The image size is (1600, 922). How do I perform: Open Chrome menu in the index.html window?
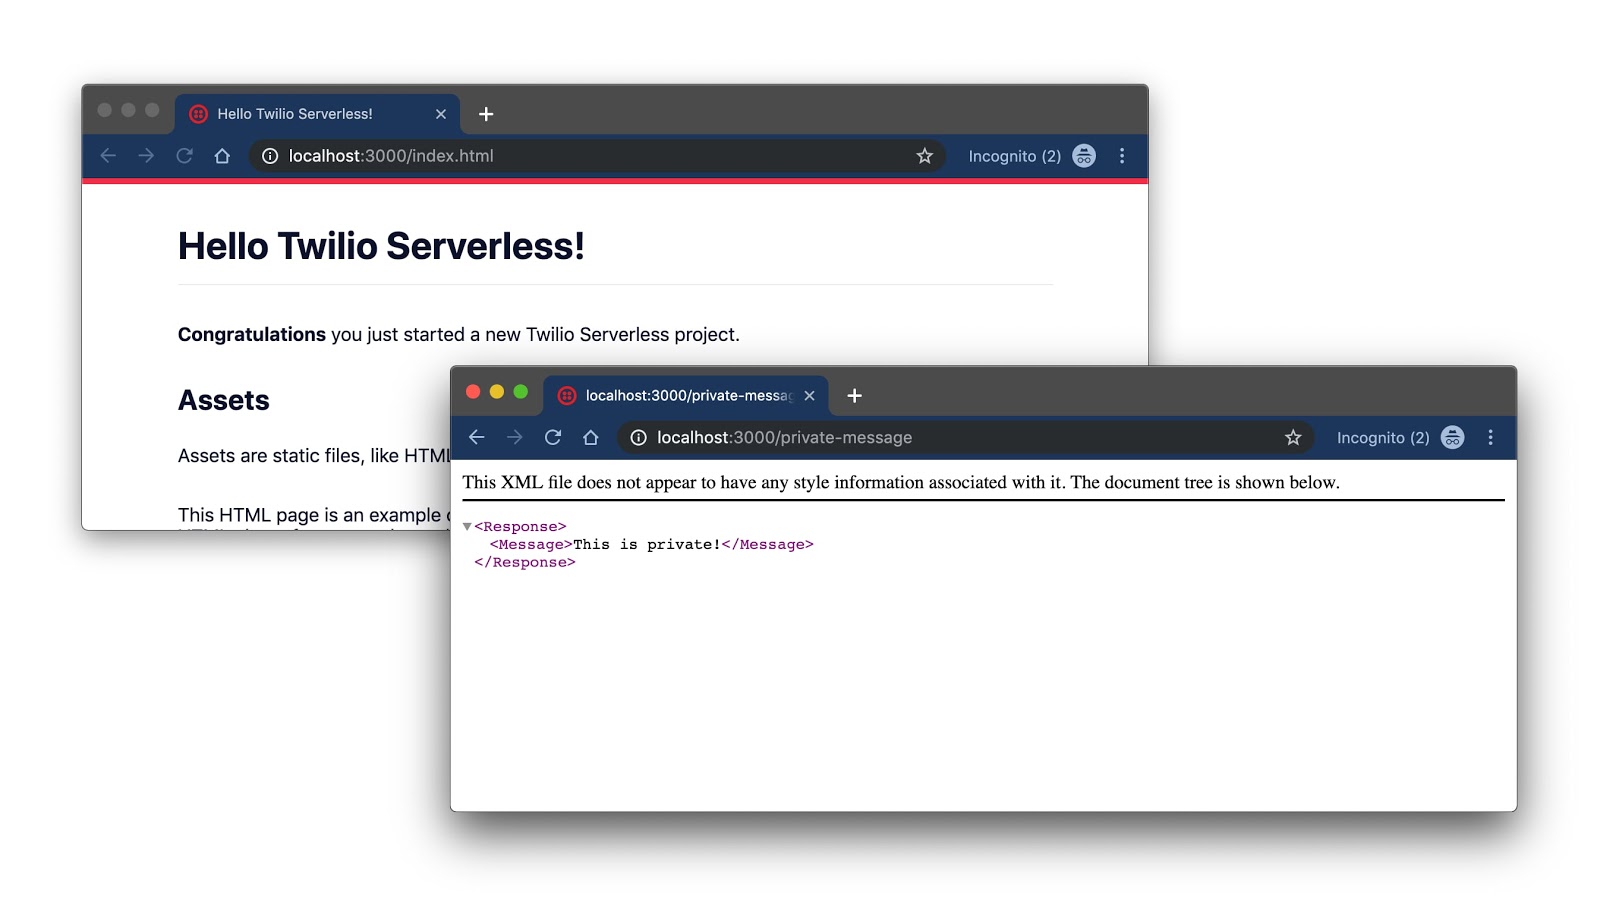(1122, 156)
